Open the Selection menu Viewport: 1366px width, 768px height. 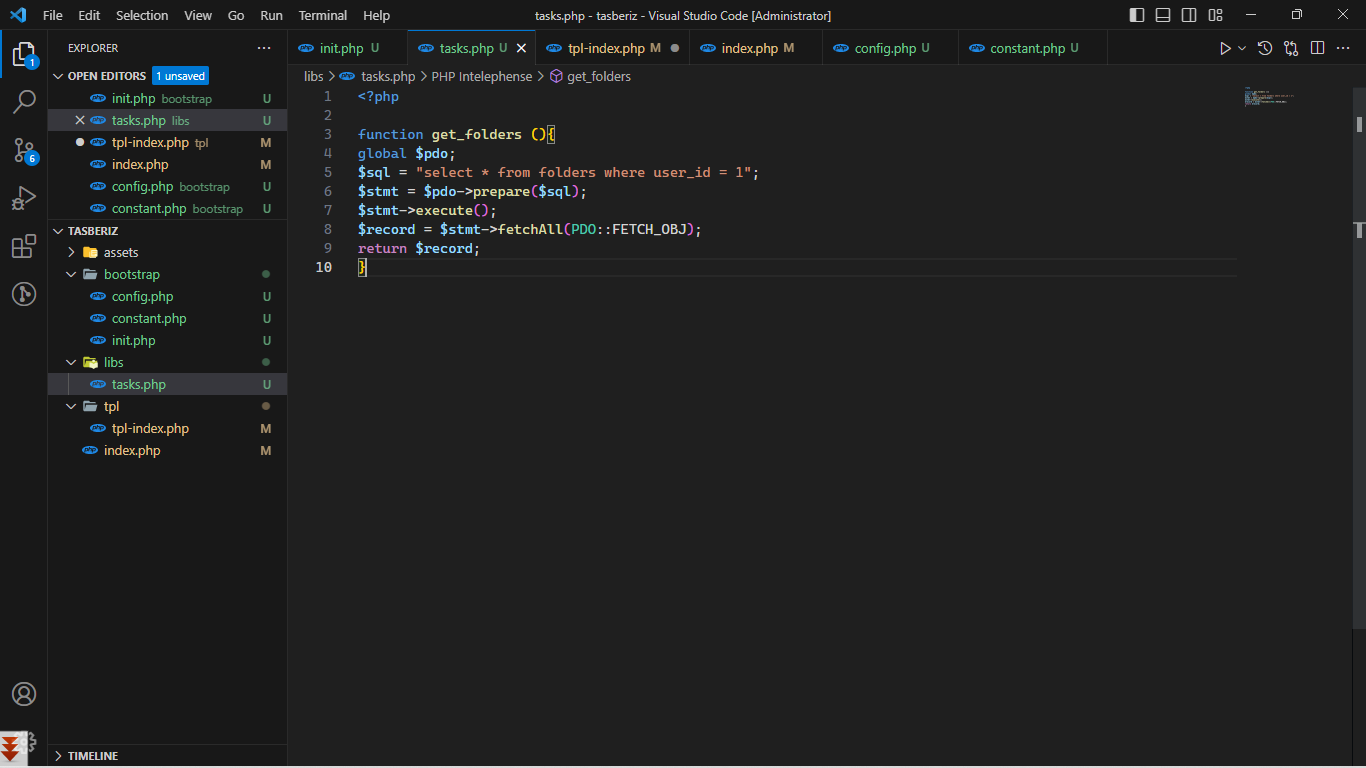pyautogui.click(x=142, y=15)
